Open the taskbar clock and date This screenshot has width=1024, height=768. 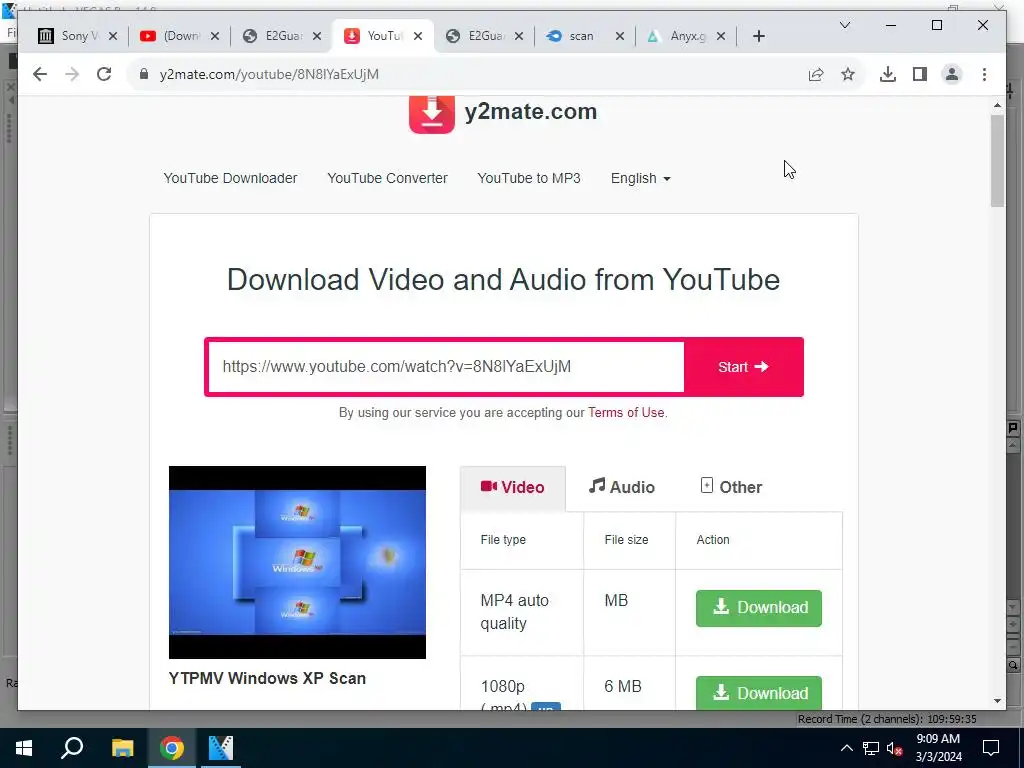click(x=938, y=748)
